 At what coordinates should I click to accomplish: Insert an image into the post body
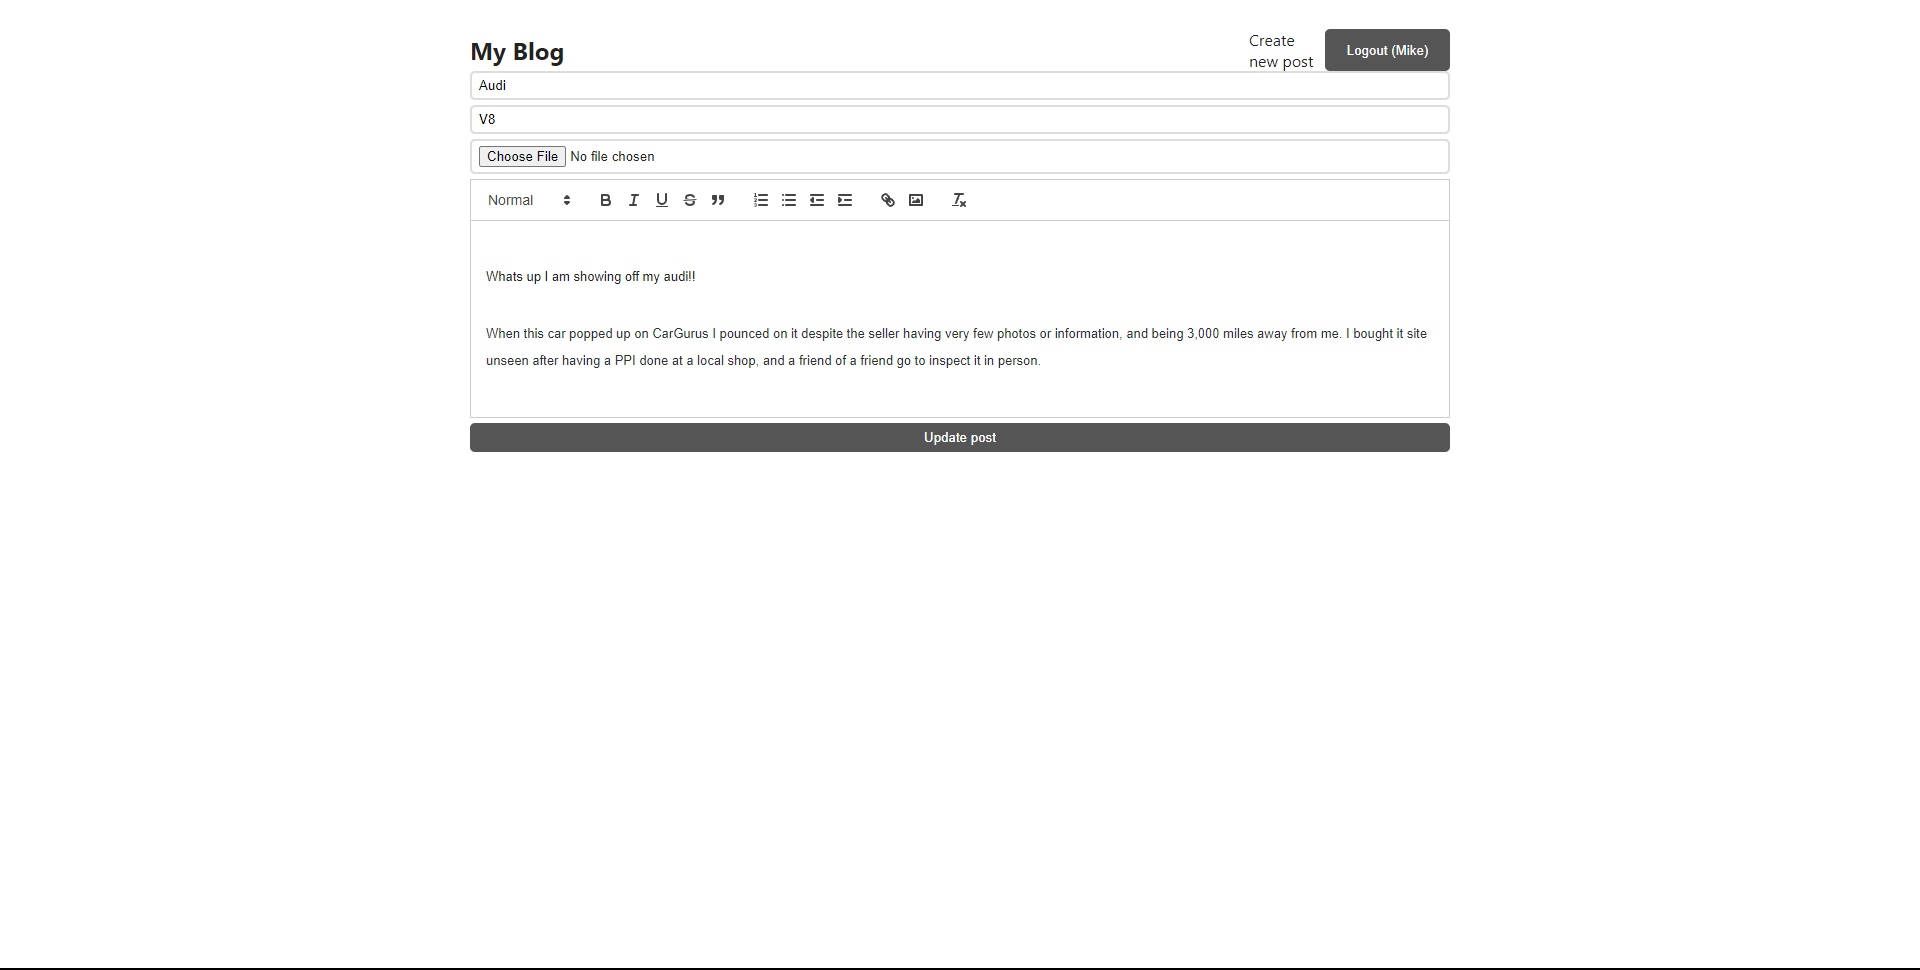point(916,200)
